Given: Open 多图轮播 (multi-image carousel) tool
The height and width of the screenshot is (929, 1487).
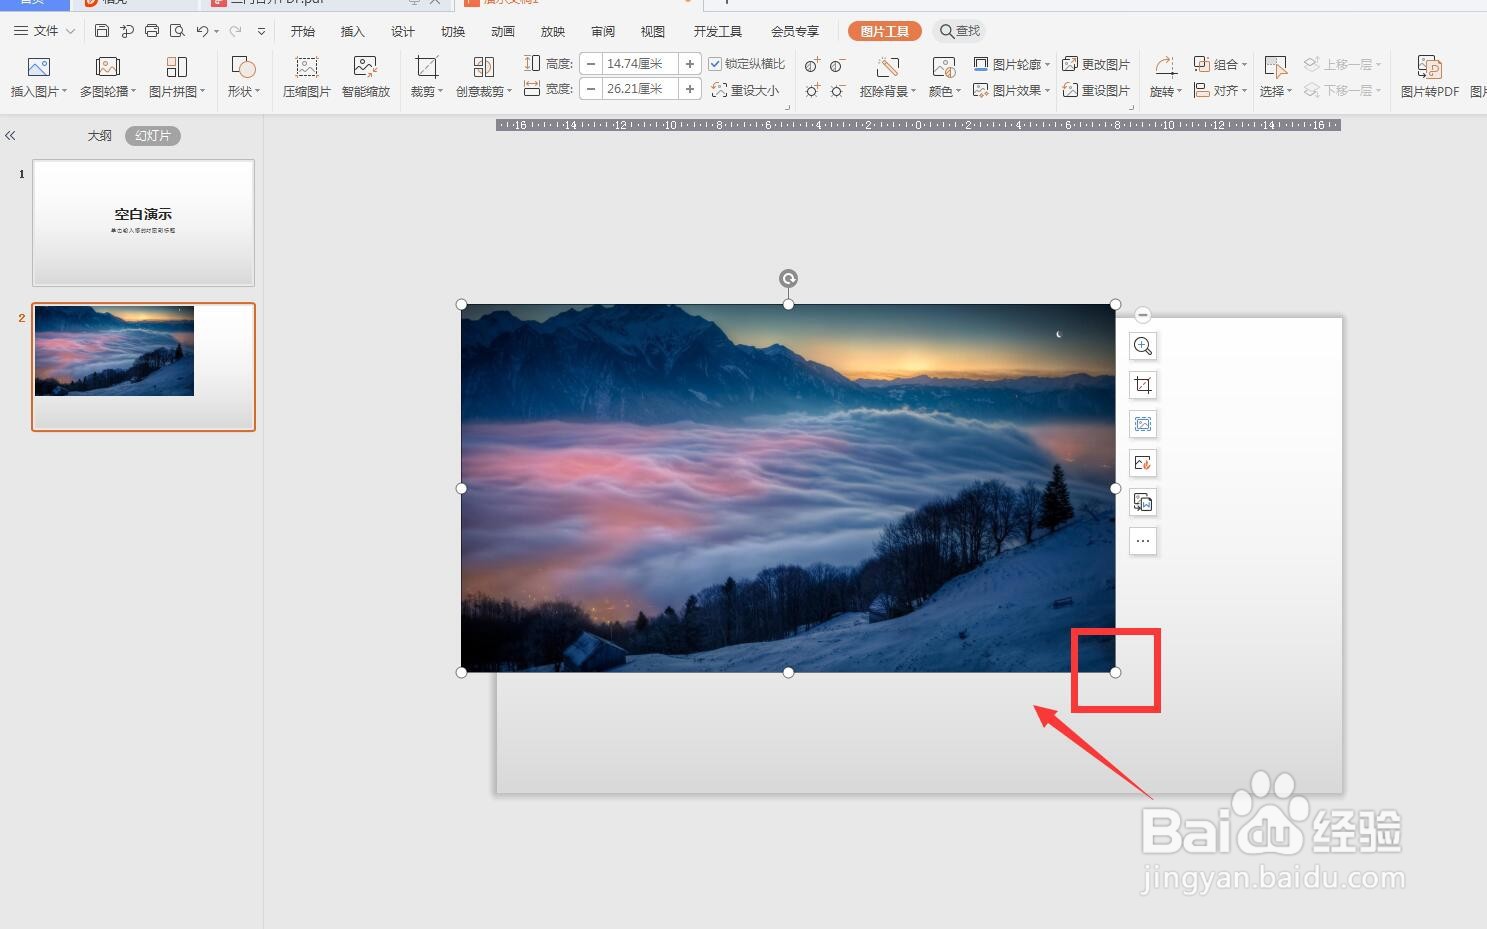Looking at the screenshot, I should click(108, 77).
